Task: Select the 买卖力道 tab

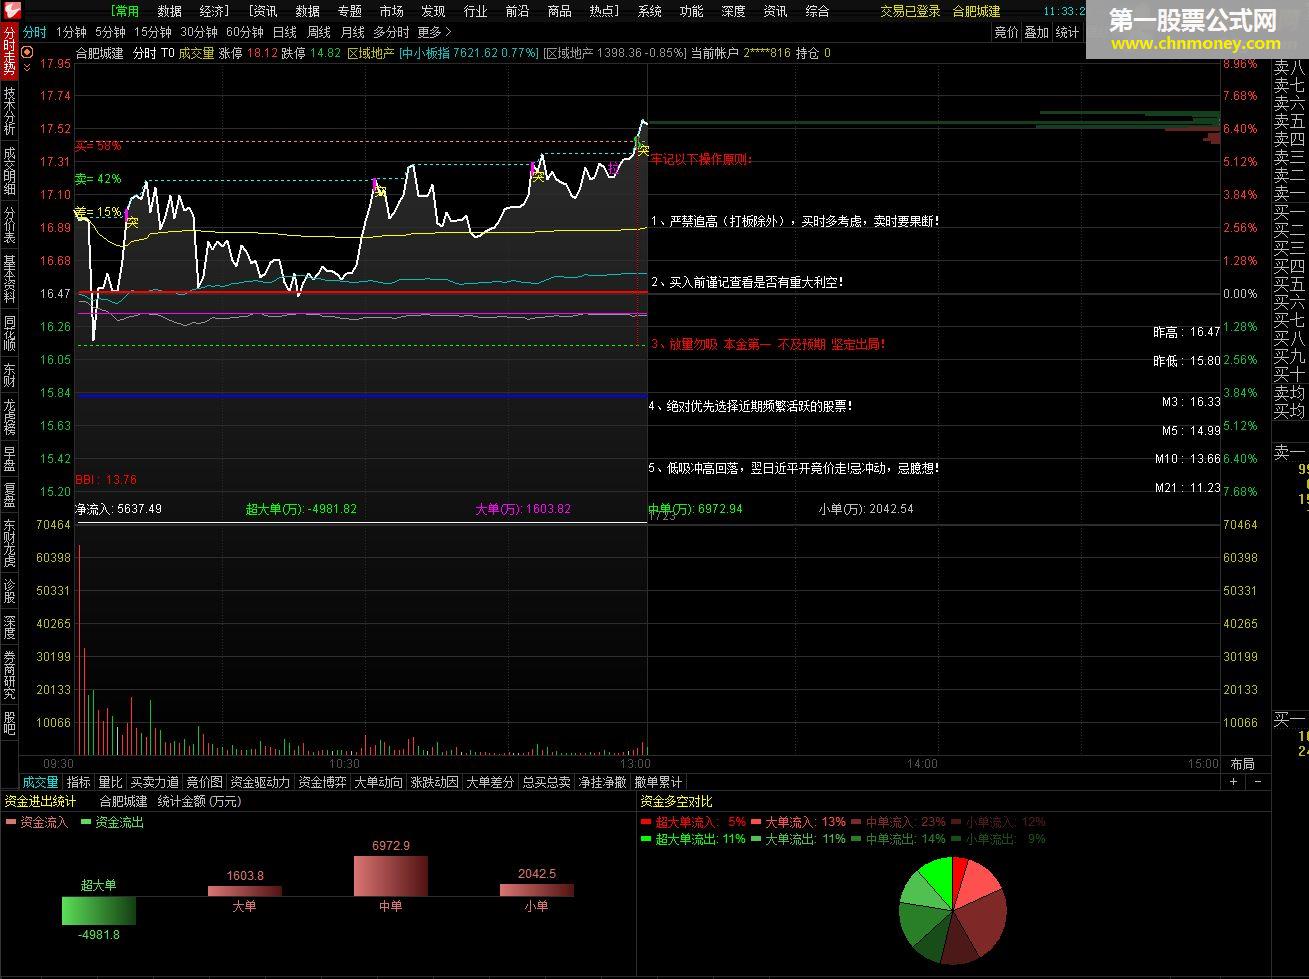Action: [x=155, y=782]
